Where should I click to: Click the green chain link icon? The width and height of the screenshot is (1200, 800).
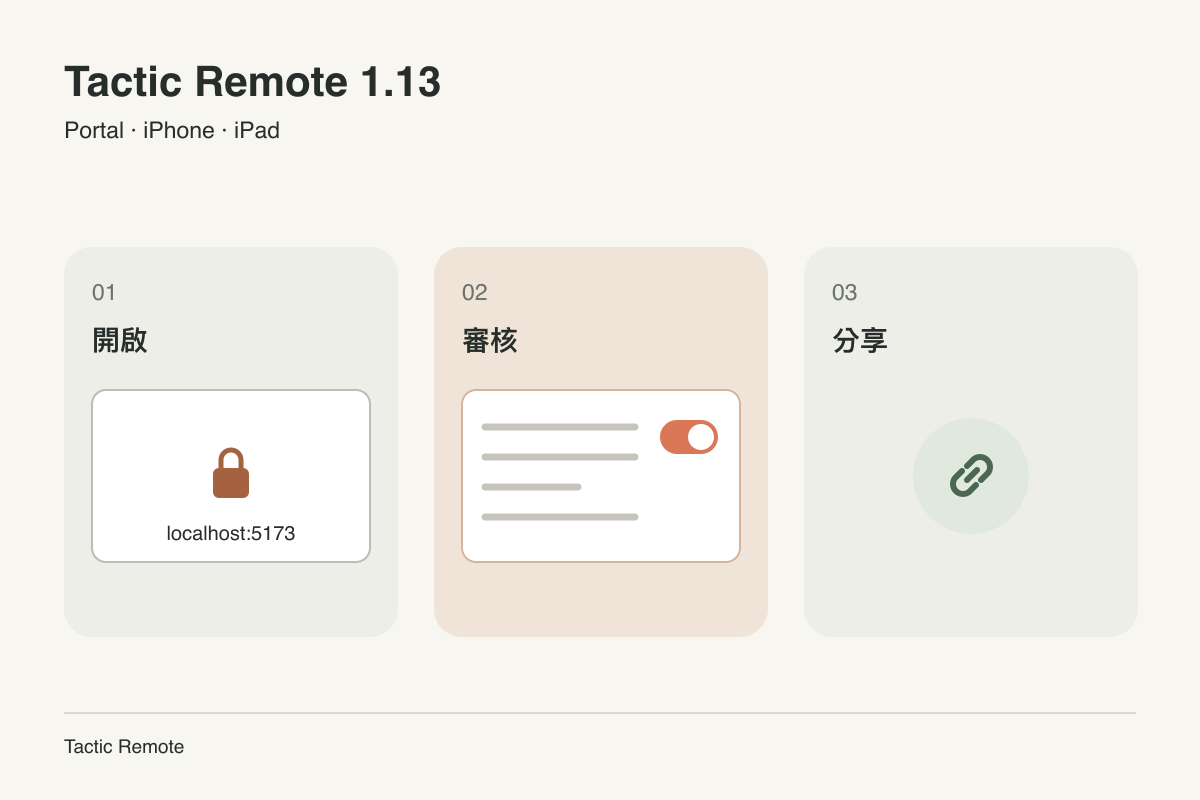pyautogui.click(x=971, y=475)
